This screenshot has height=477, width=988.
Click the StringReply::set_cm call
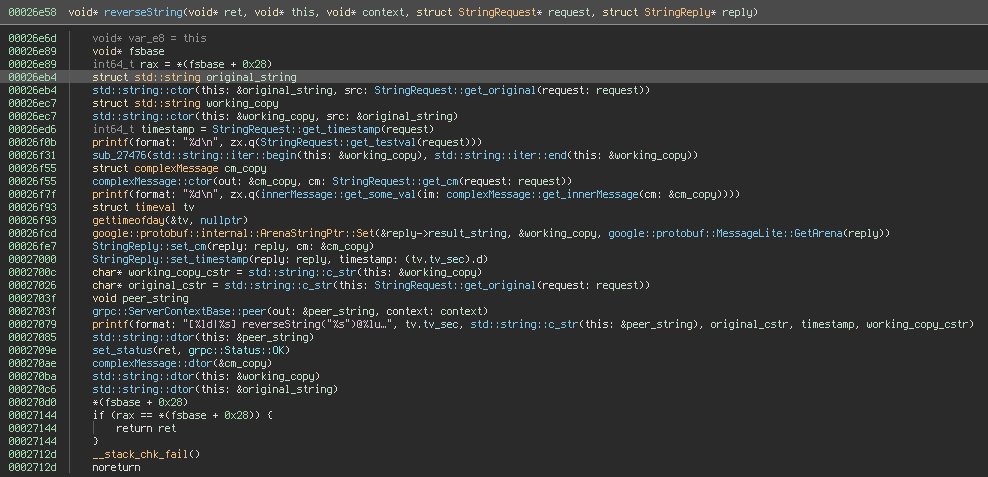tap(133, 245)
